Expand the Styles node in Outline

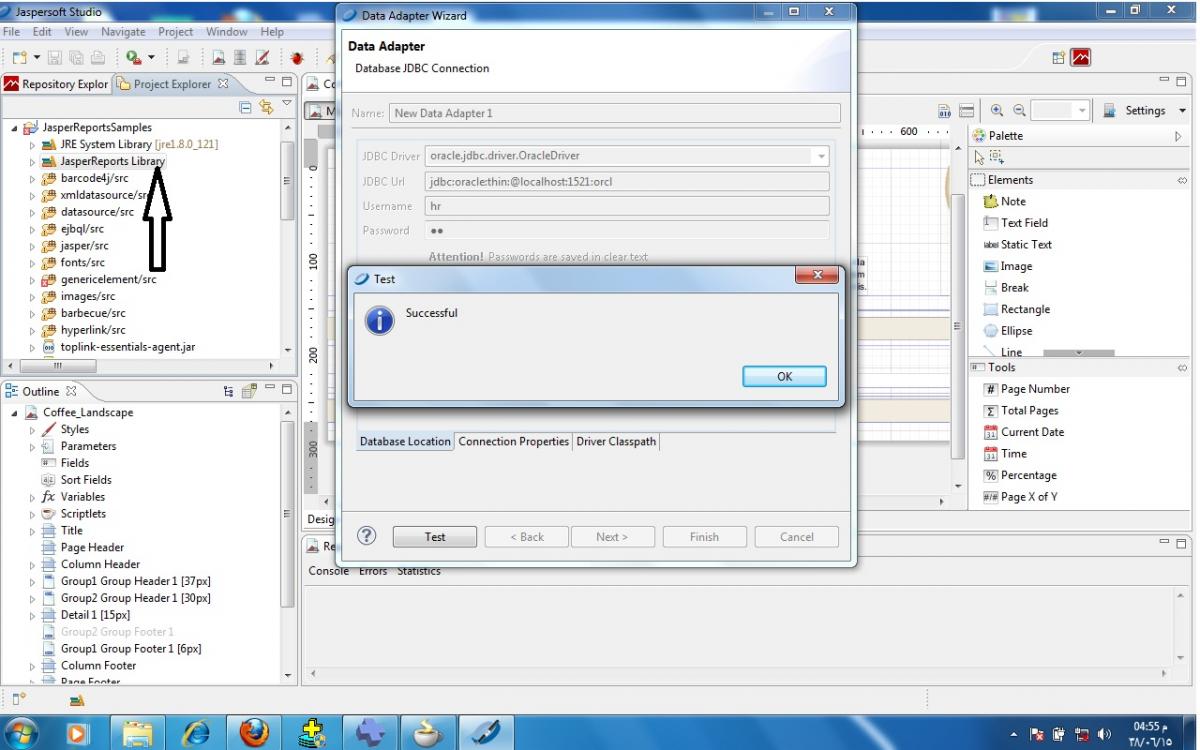(32, 430)
